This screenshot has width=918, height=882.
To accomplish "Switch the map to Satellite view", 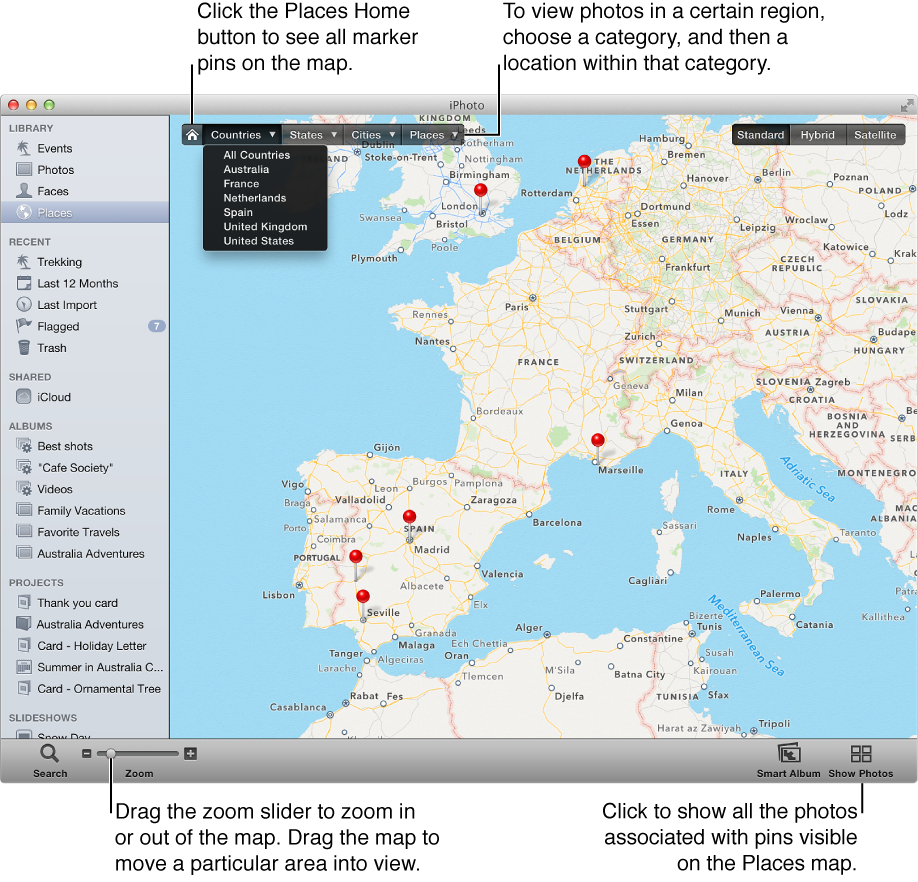I will coord(875,134).
